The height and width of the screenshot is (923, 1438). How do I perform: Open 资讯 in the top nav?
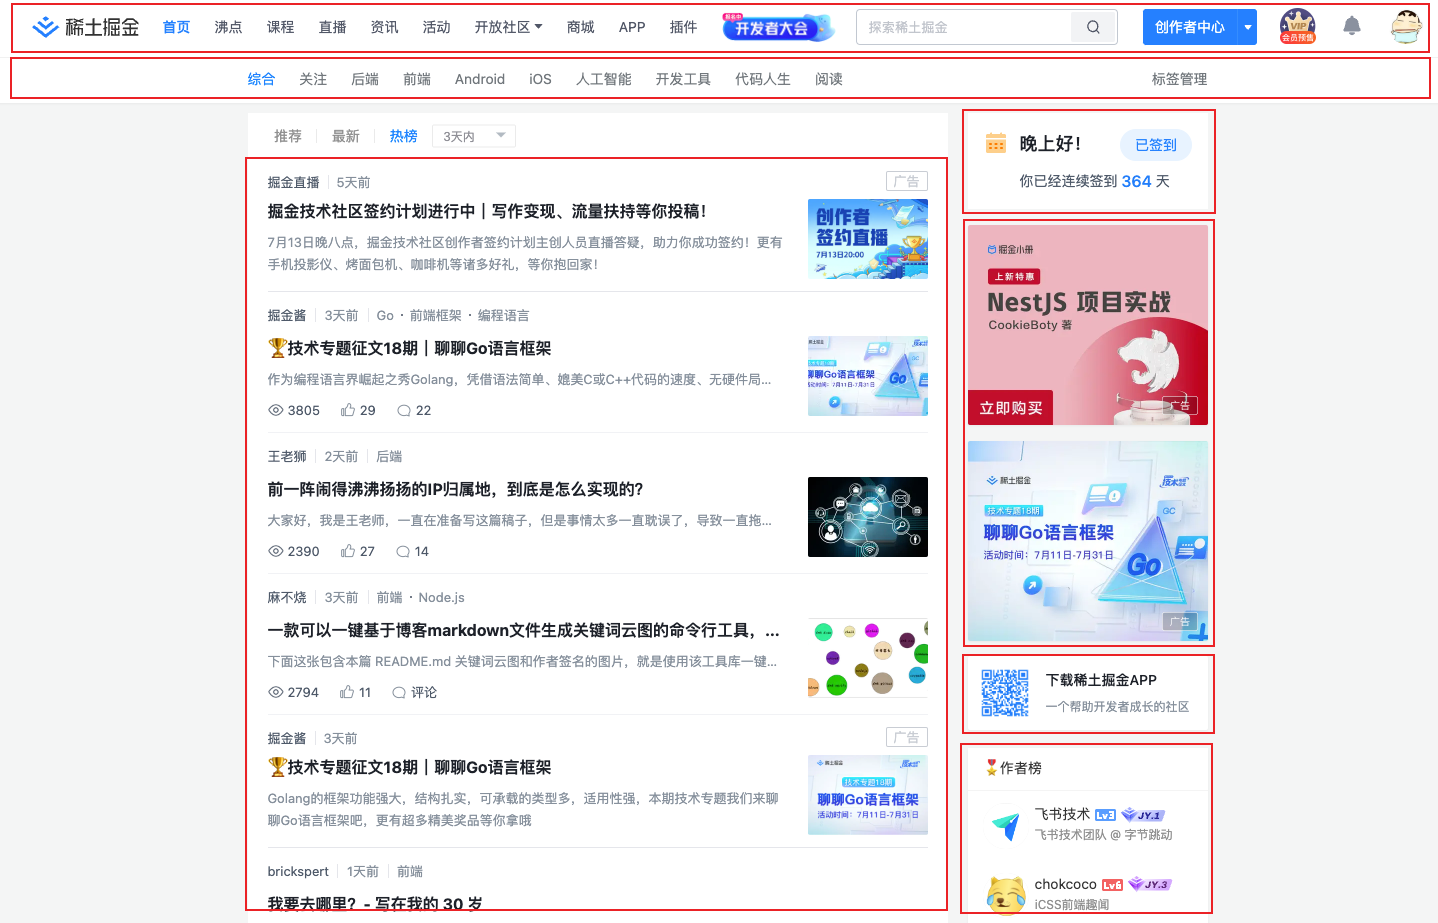point(384,27)
